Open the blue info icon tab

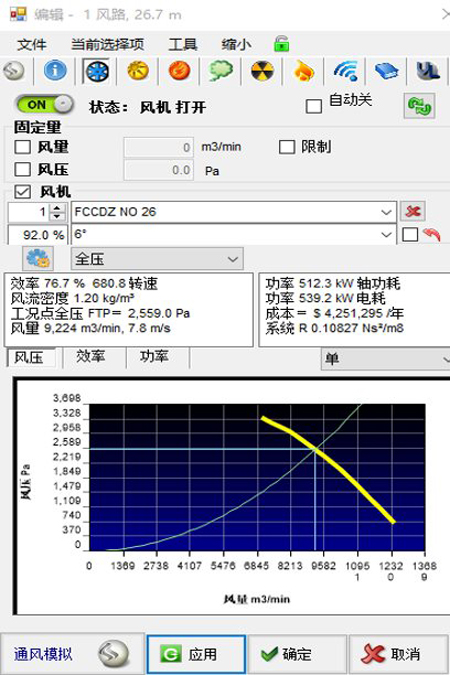tap(55, 71)
